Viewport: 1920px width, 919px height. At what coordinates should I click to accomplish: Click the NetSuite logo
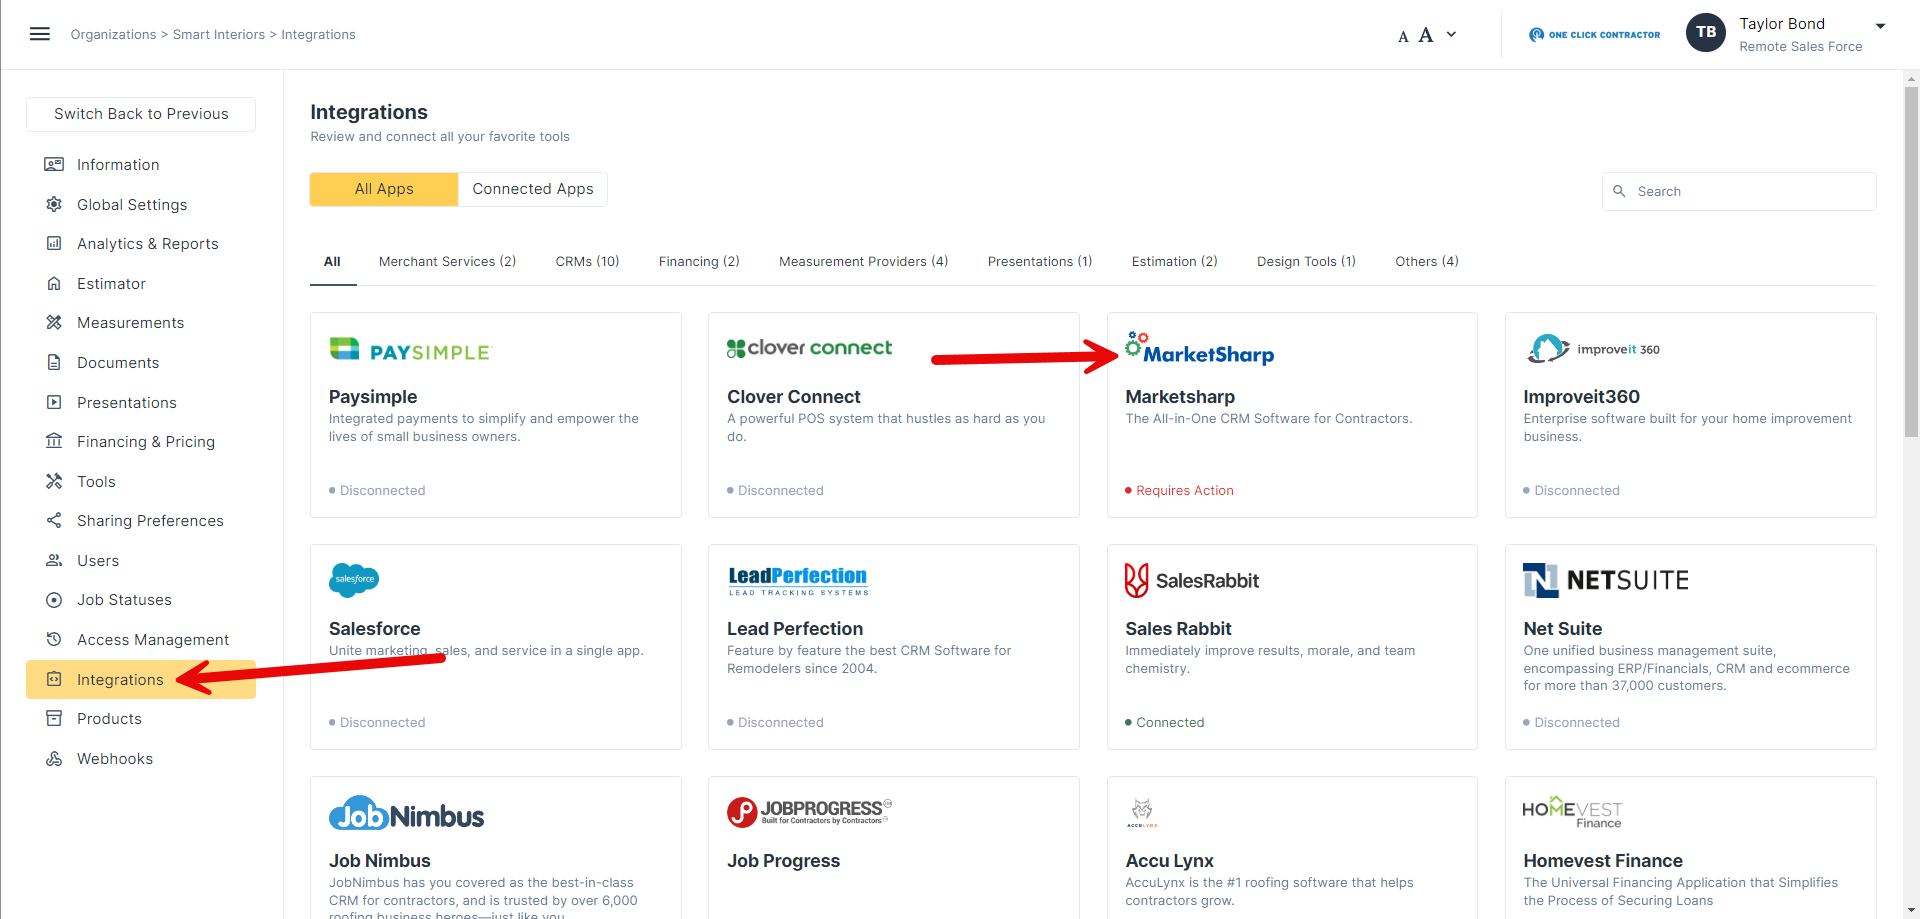1606,580
